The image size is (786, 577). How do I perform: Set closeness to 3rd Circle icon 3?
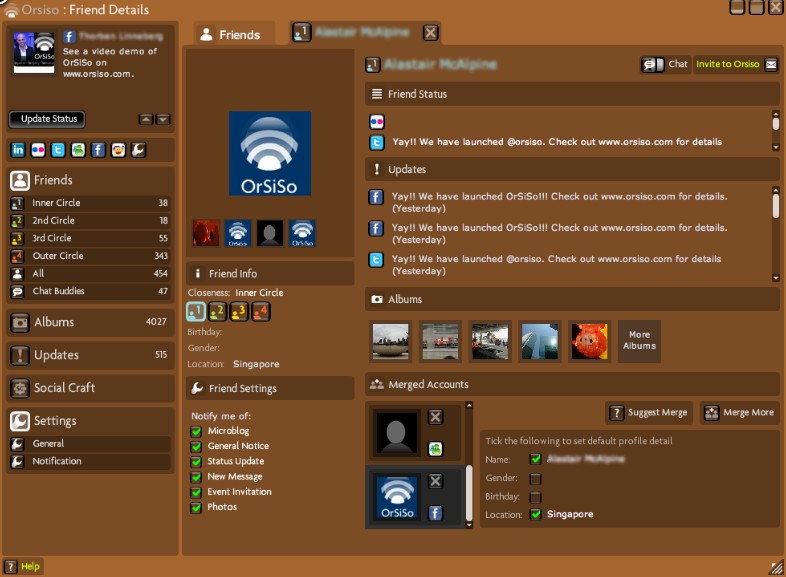[x=239, y=311]
